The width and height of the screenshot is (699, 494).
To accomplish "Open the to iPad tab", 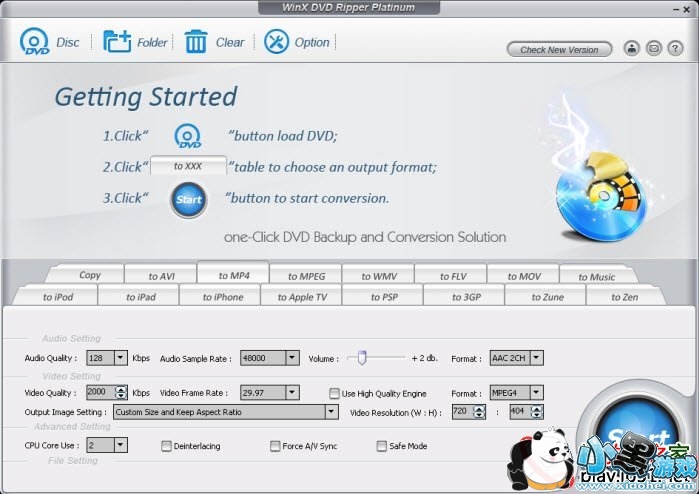I will pos(140,296).
